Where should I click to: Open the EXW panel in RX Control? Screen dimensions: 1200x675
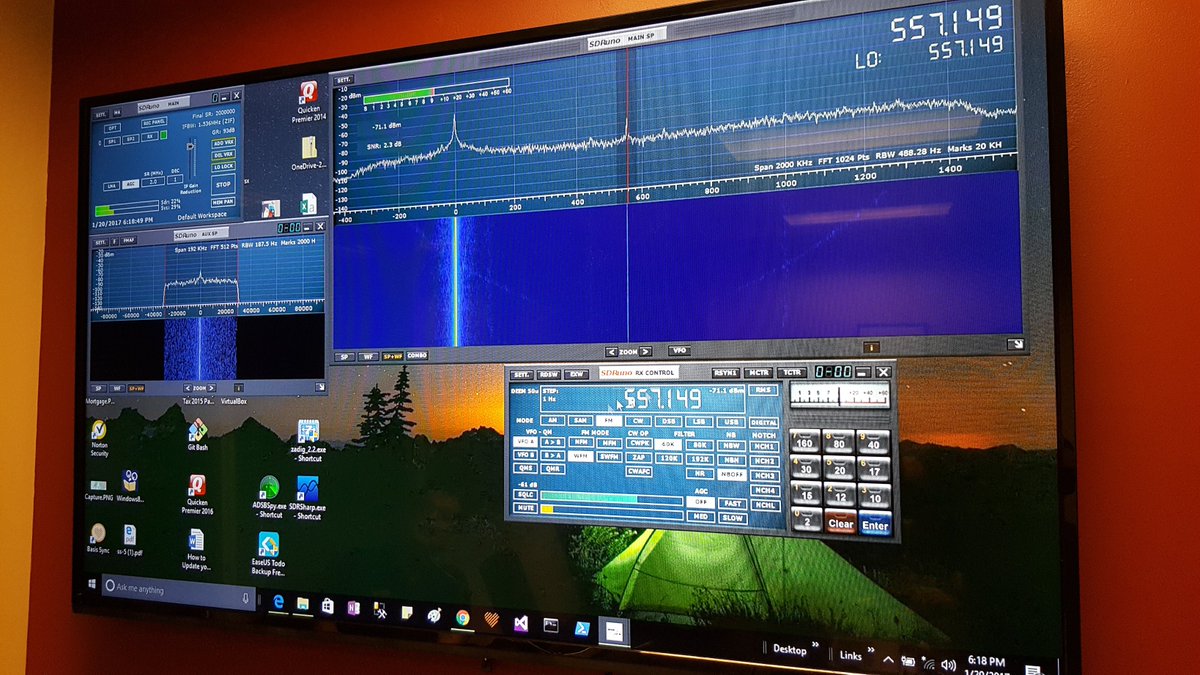point(577,374)
